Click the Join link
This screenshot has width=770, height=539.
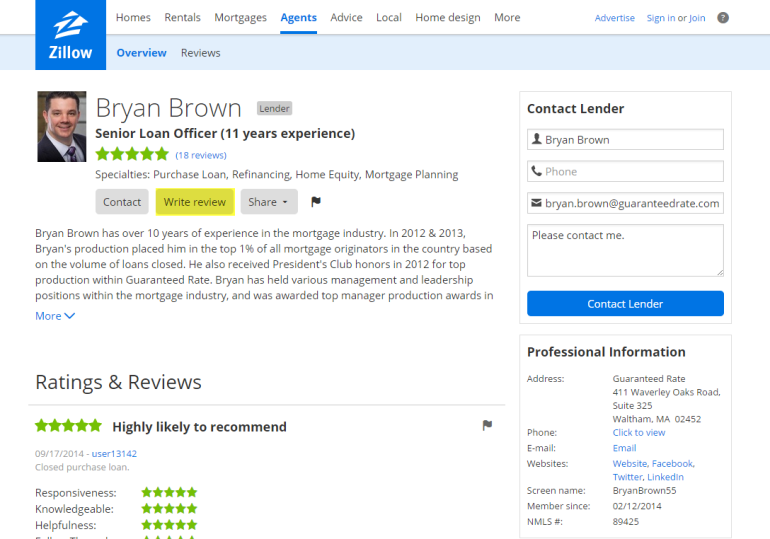pyautogui.click(x=697, y=18)
